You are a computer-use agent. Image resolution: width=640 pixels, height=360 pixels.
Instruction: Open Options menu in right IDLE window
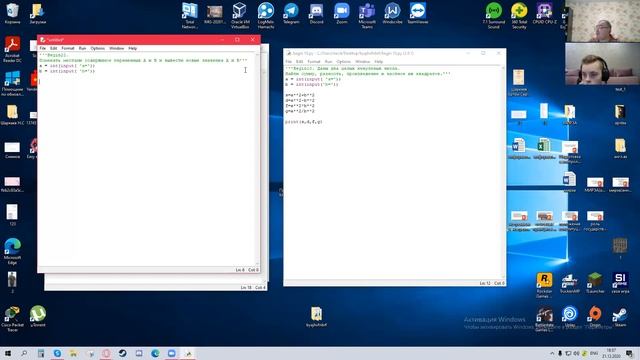pyautogui.click(x=344, y=62)
